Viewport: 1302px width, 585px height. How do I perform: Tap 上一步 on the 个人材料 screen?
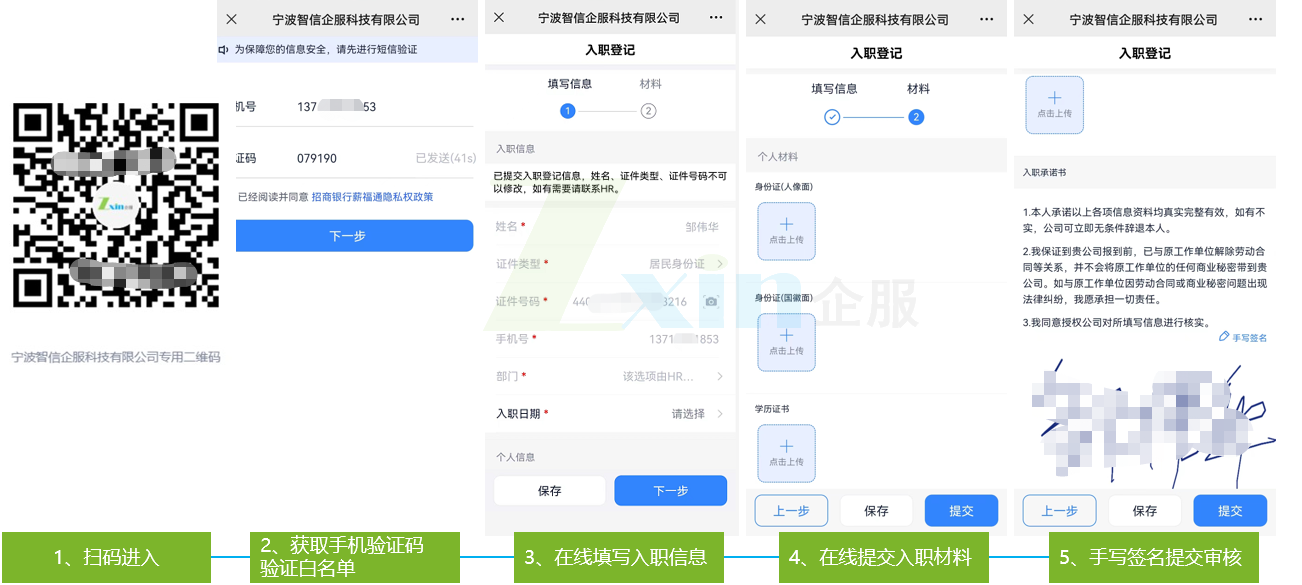coord(791,511)
